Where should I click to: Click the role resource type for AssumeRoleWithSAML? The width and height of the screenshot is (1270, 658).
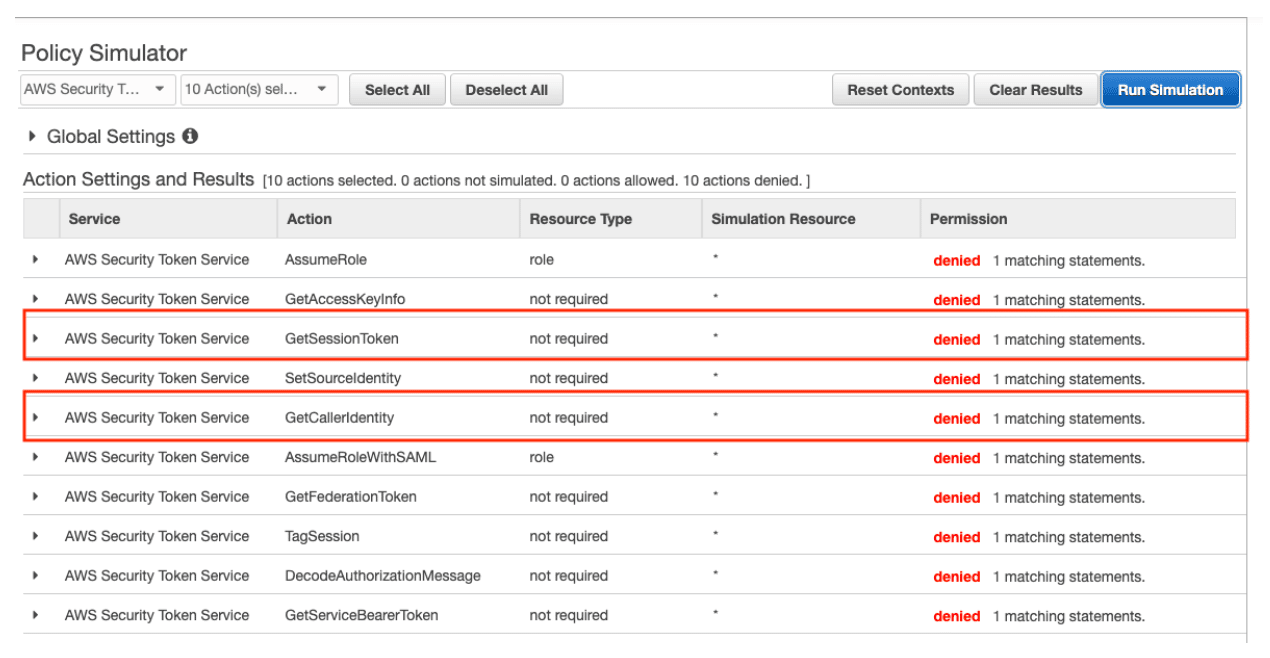coord(542,457)
